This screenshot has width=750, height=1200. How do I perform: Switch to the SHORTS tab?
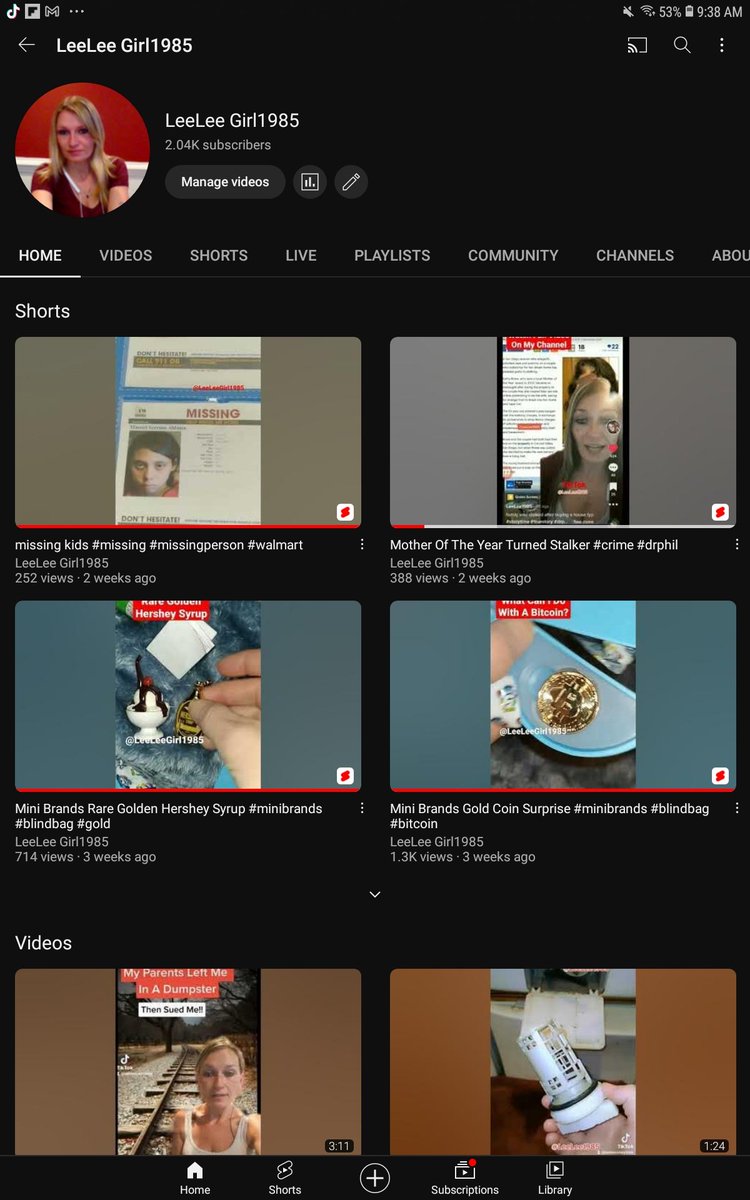[219, 256]
